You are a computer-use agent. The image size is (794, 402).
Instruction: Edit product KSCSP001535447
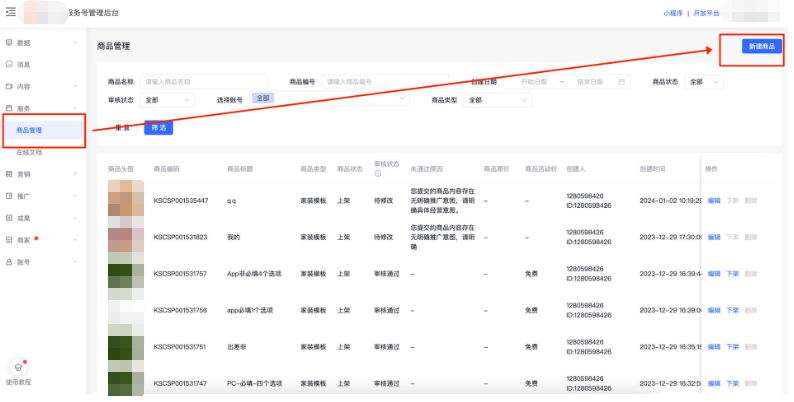click(x=714, y=200)
